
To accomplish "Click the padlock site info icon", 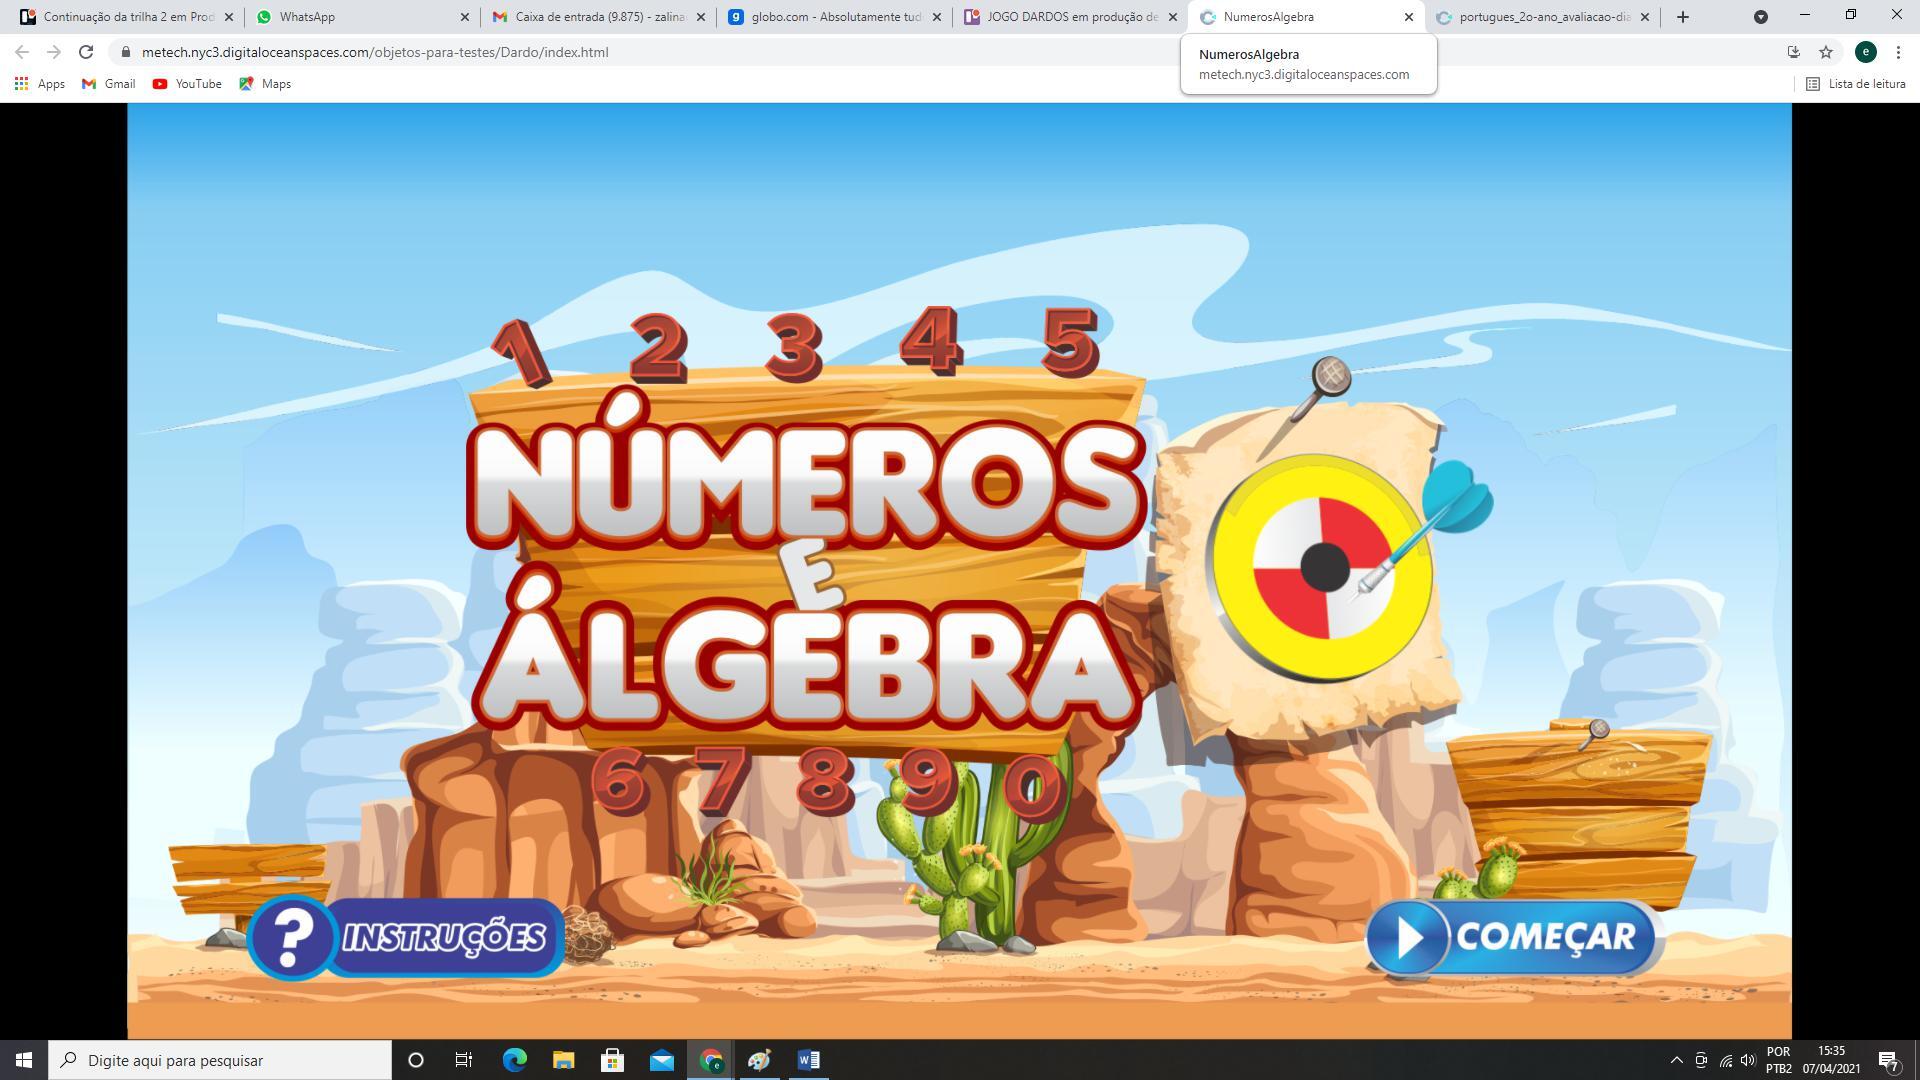I will pos(128,52).
